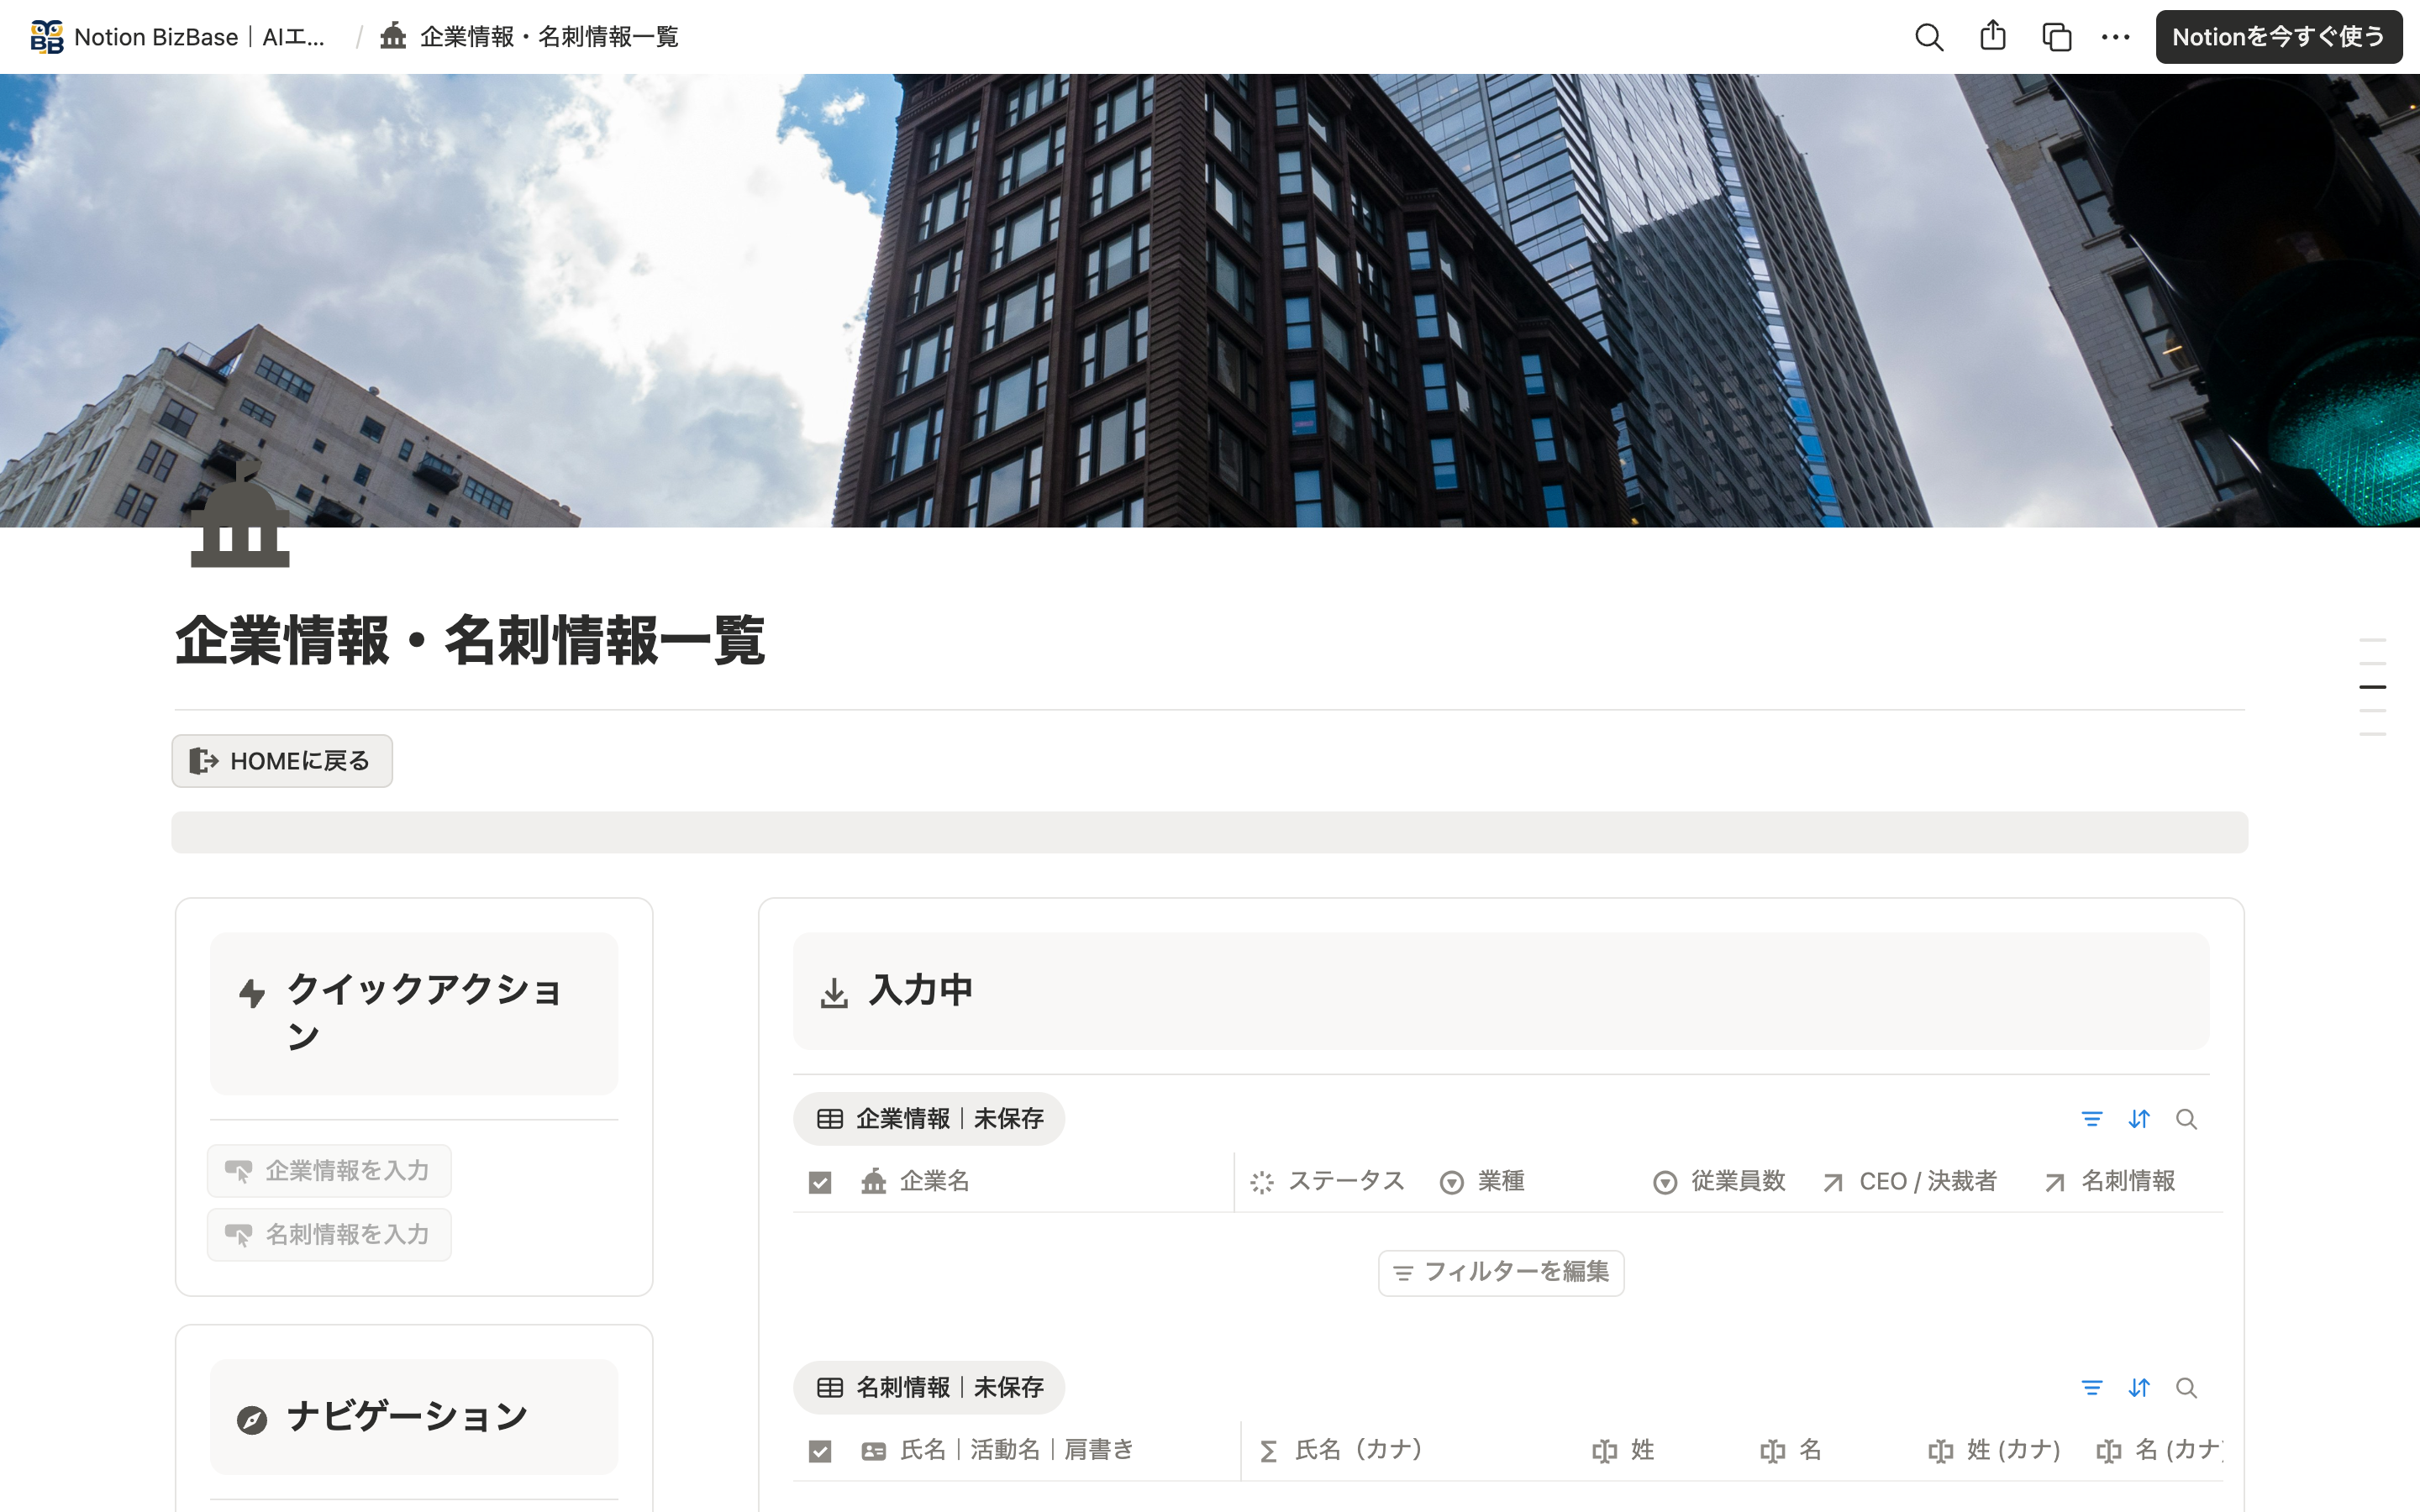
Task: Select the 企業情報｜未保存 view tab
Action: [x=929, y=1119]
